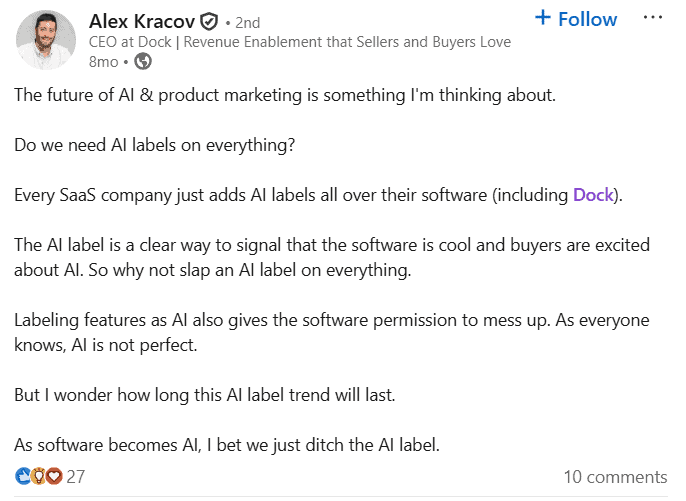Open the purple Dock company mention link

(592, 195)
